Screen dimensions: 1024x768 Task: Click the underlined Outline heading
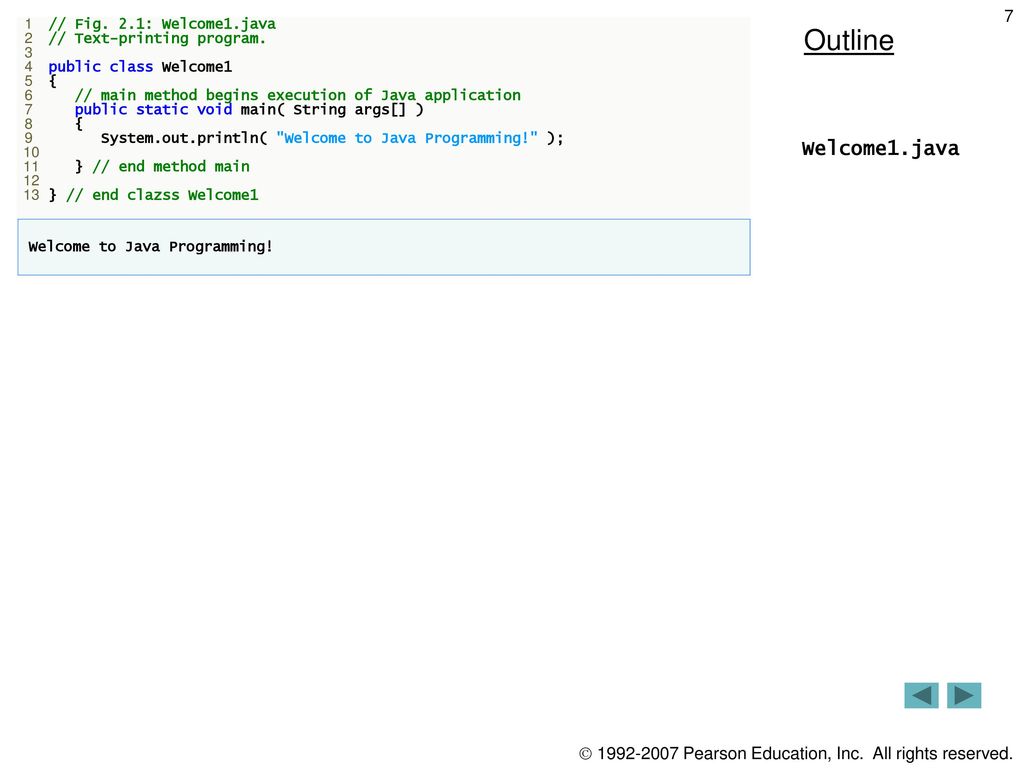coord(848,40)
